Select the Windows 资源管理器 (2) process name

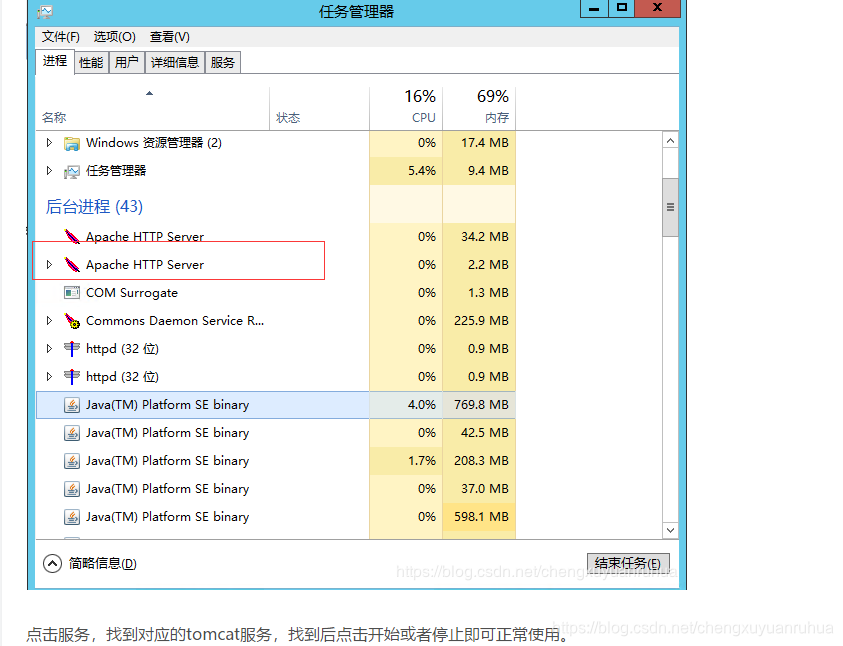154,143
